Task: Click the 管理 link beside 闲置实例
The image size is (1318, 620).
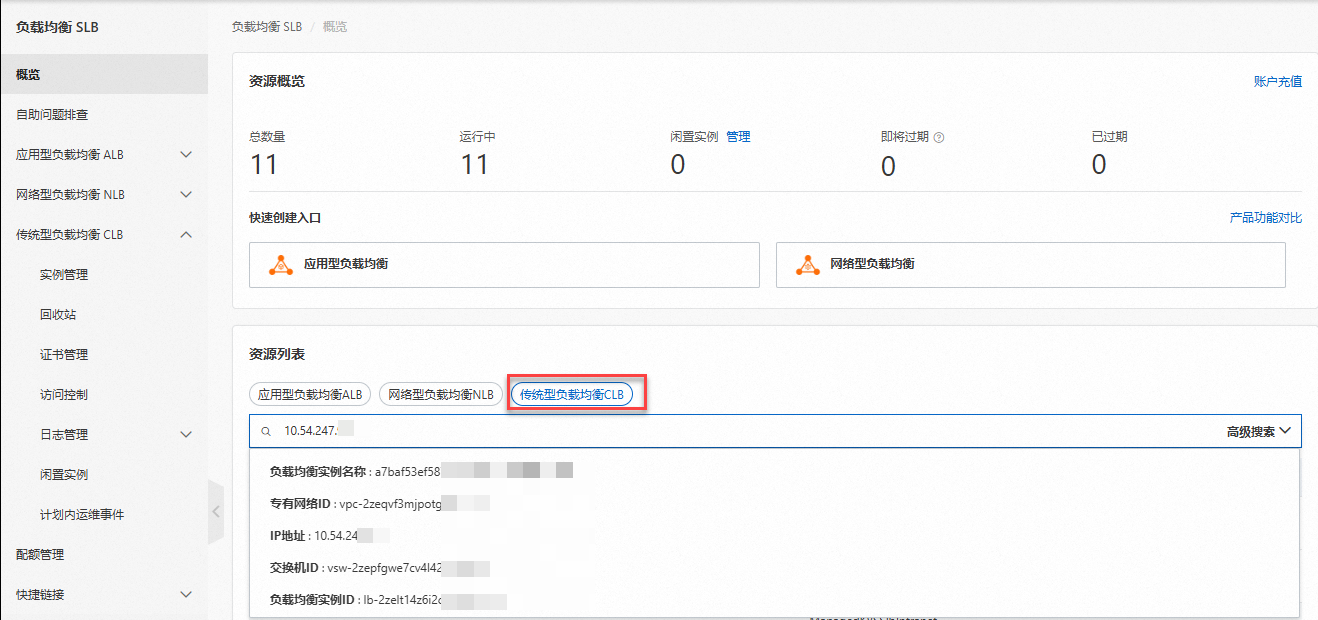Action: click(738, 137)
